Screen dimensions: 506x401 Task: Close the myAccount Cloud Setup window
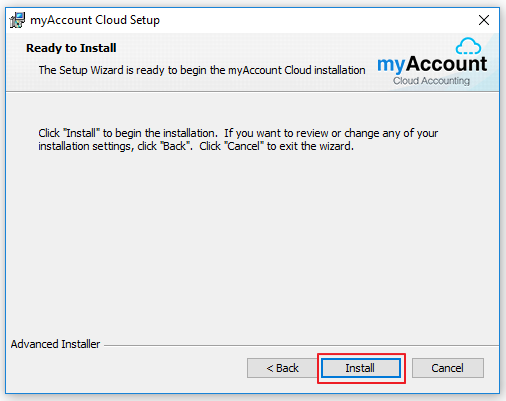(x=484, y=20)
